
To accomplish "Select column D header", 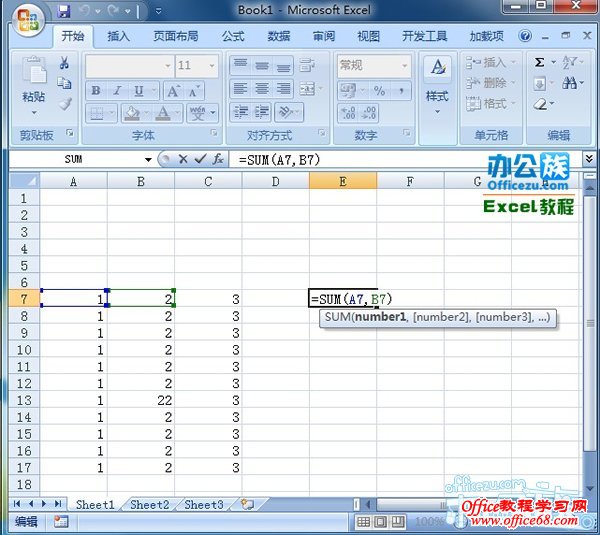I will pyautogui.click(x=275, y=181).
